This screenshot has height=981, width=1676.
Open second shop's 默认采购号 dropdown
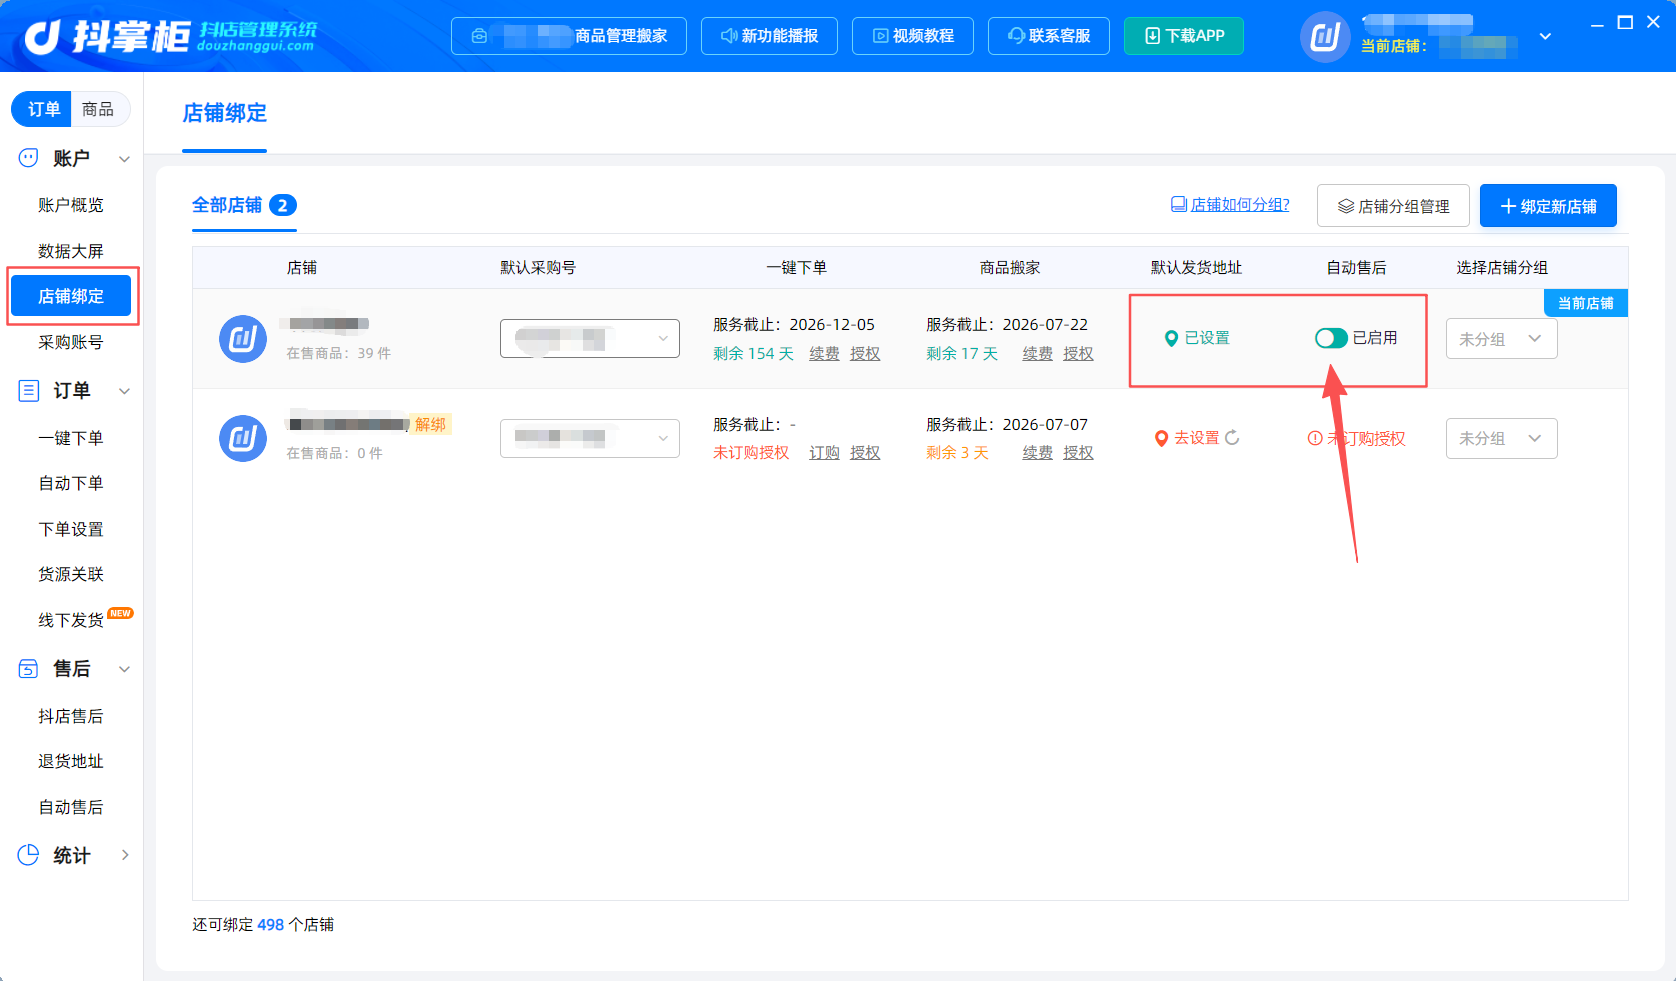(590, 438)
